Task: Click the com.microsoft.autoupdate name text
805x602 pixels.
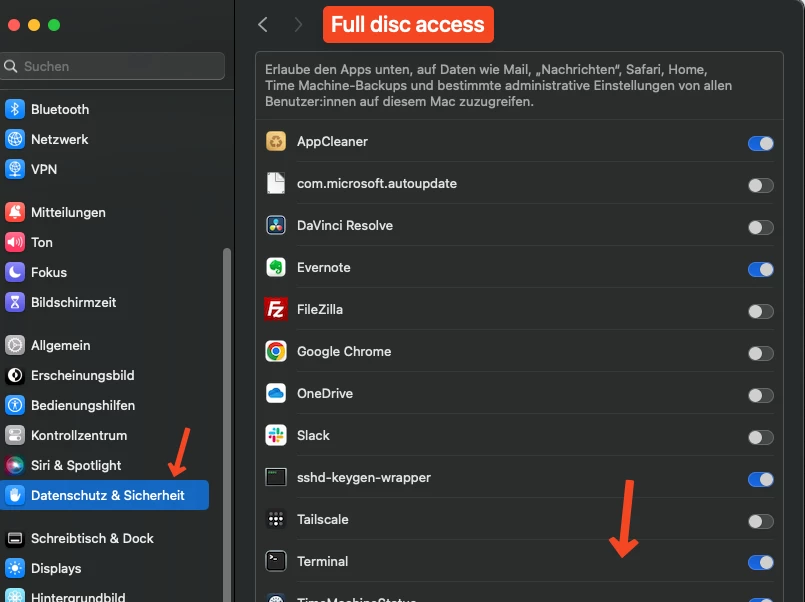Action: [x=377, y=183]
